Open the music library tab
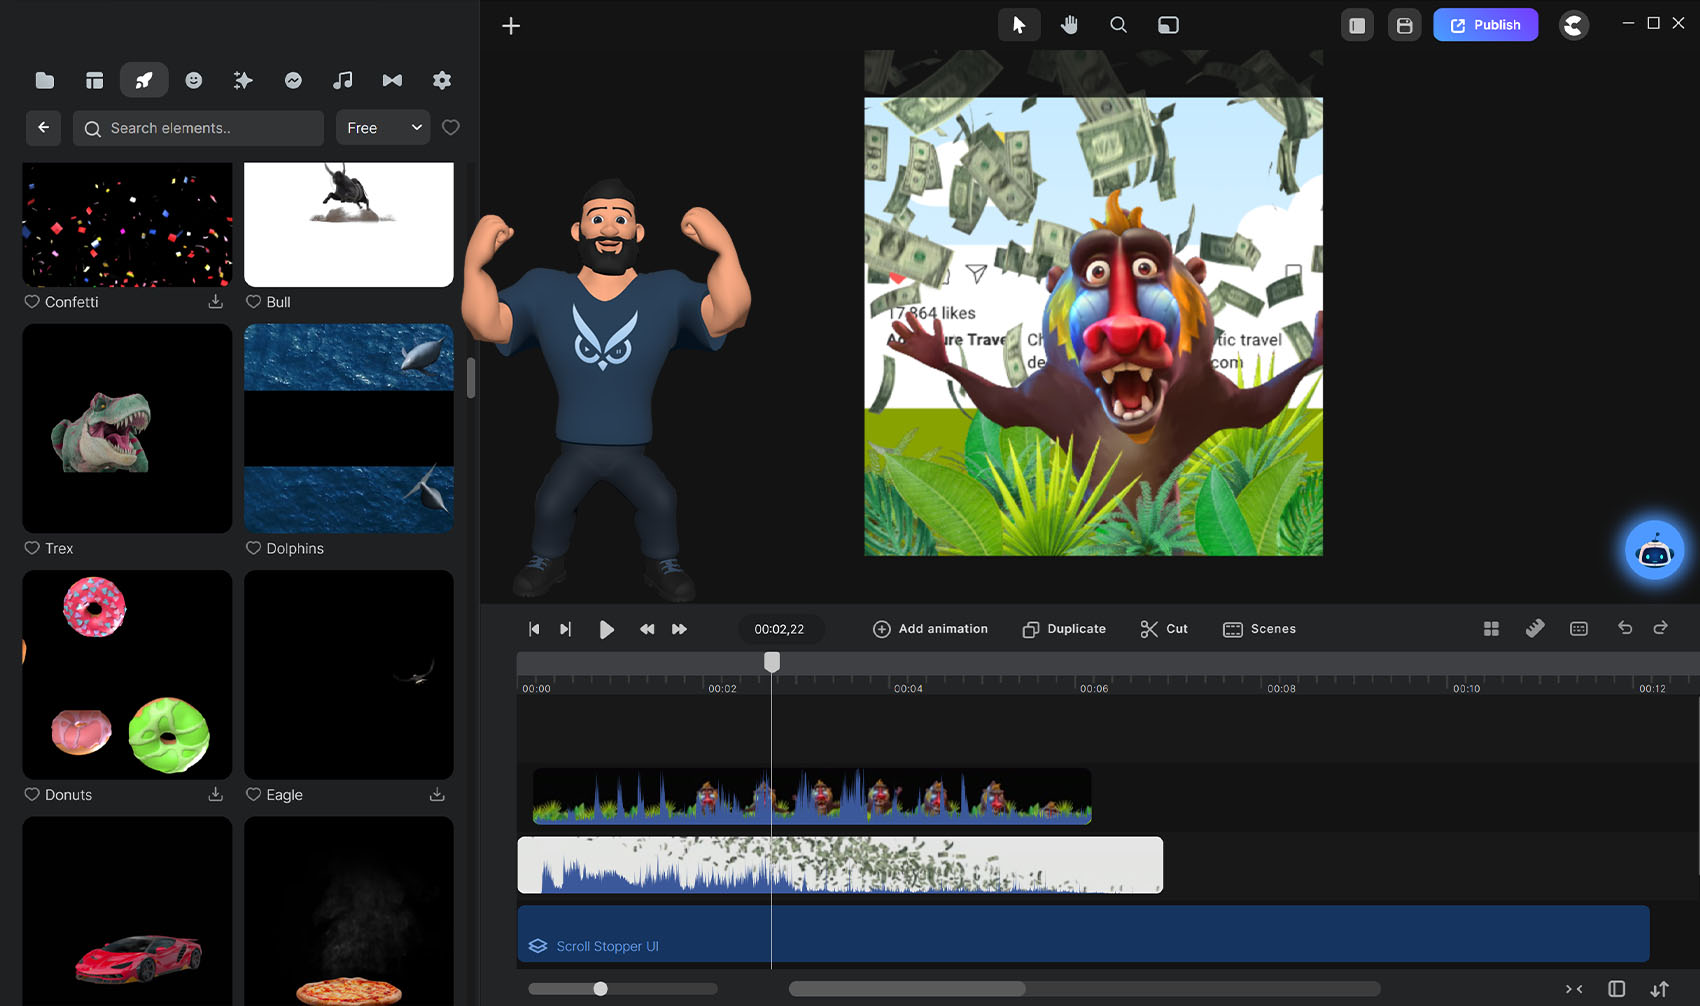Screen dimensions: 1700x1006 coord(342,80)
